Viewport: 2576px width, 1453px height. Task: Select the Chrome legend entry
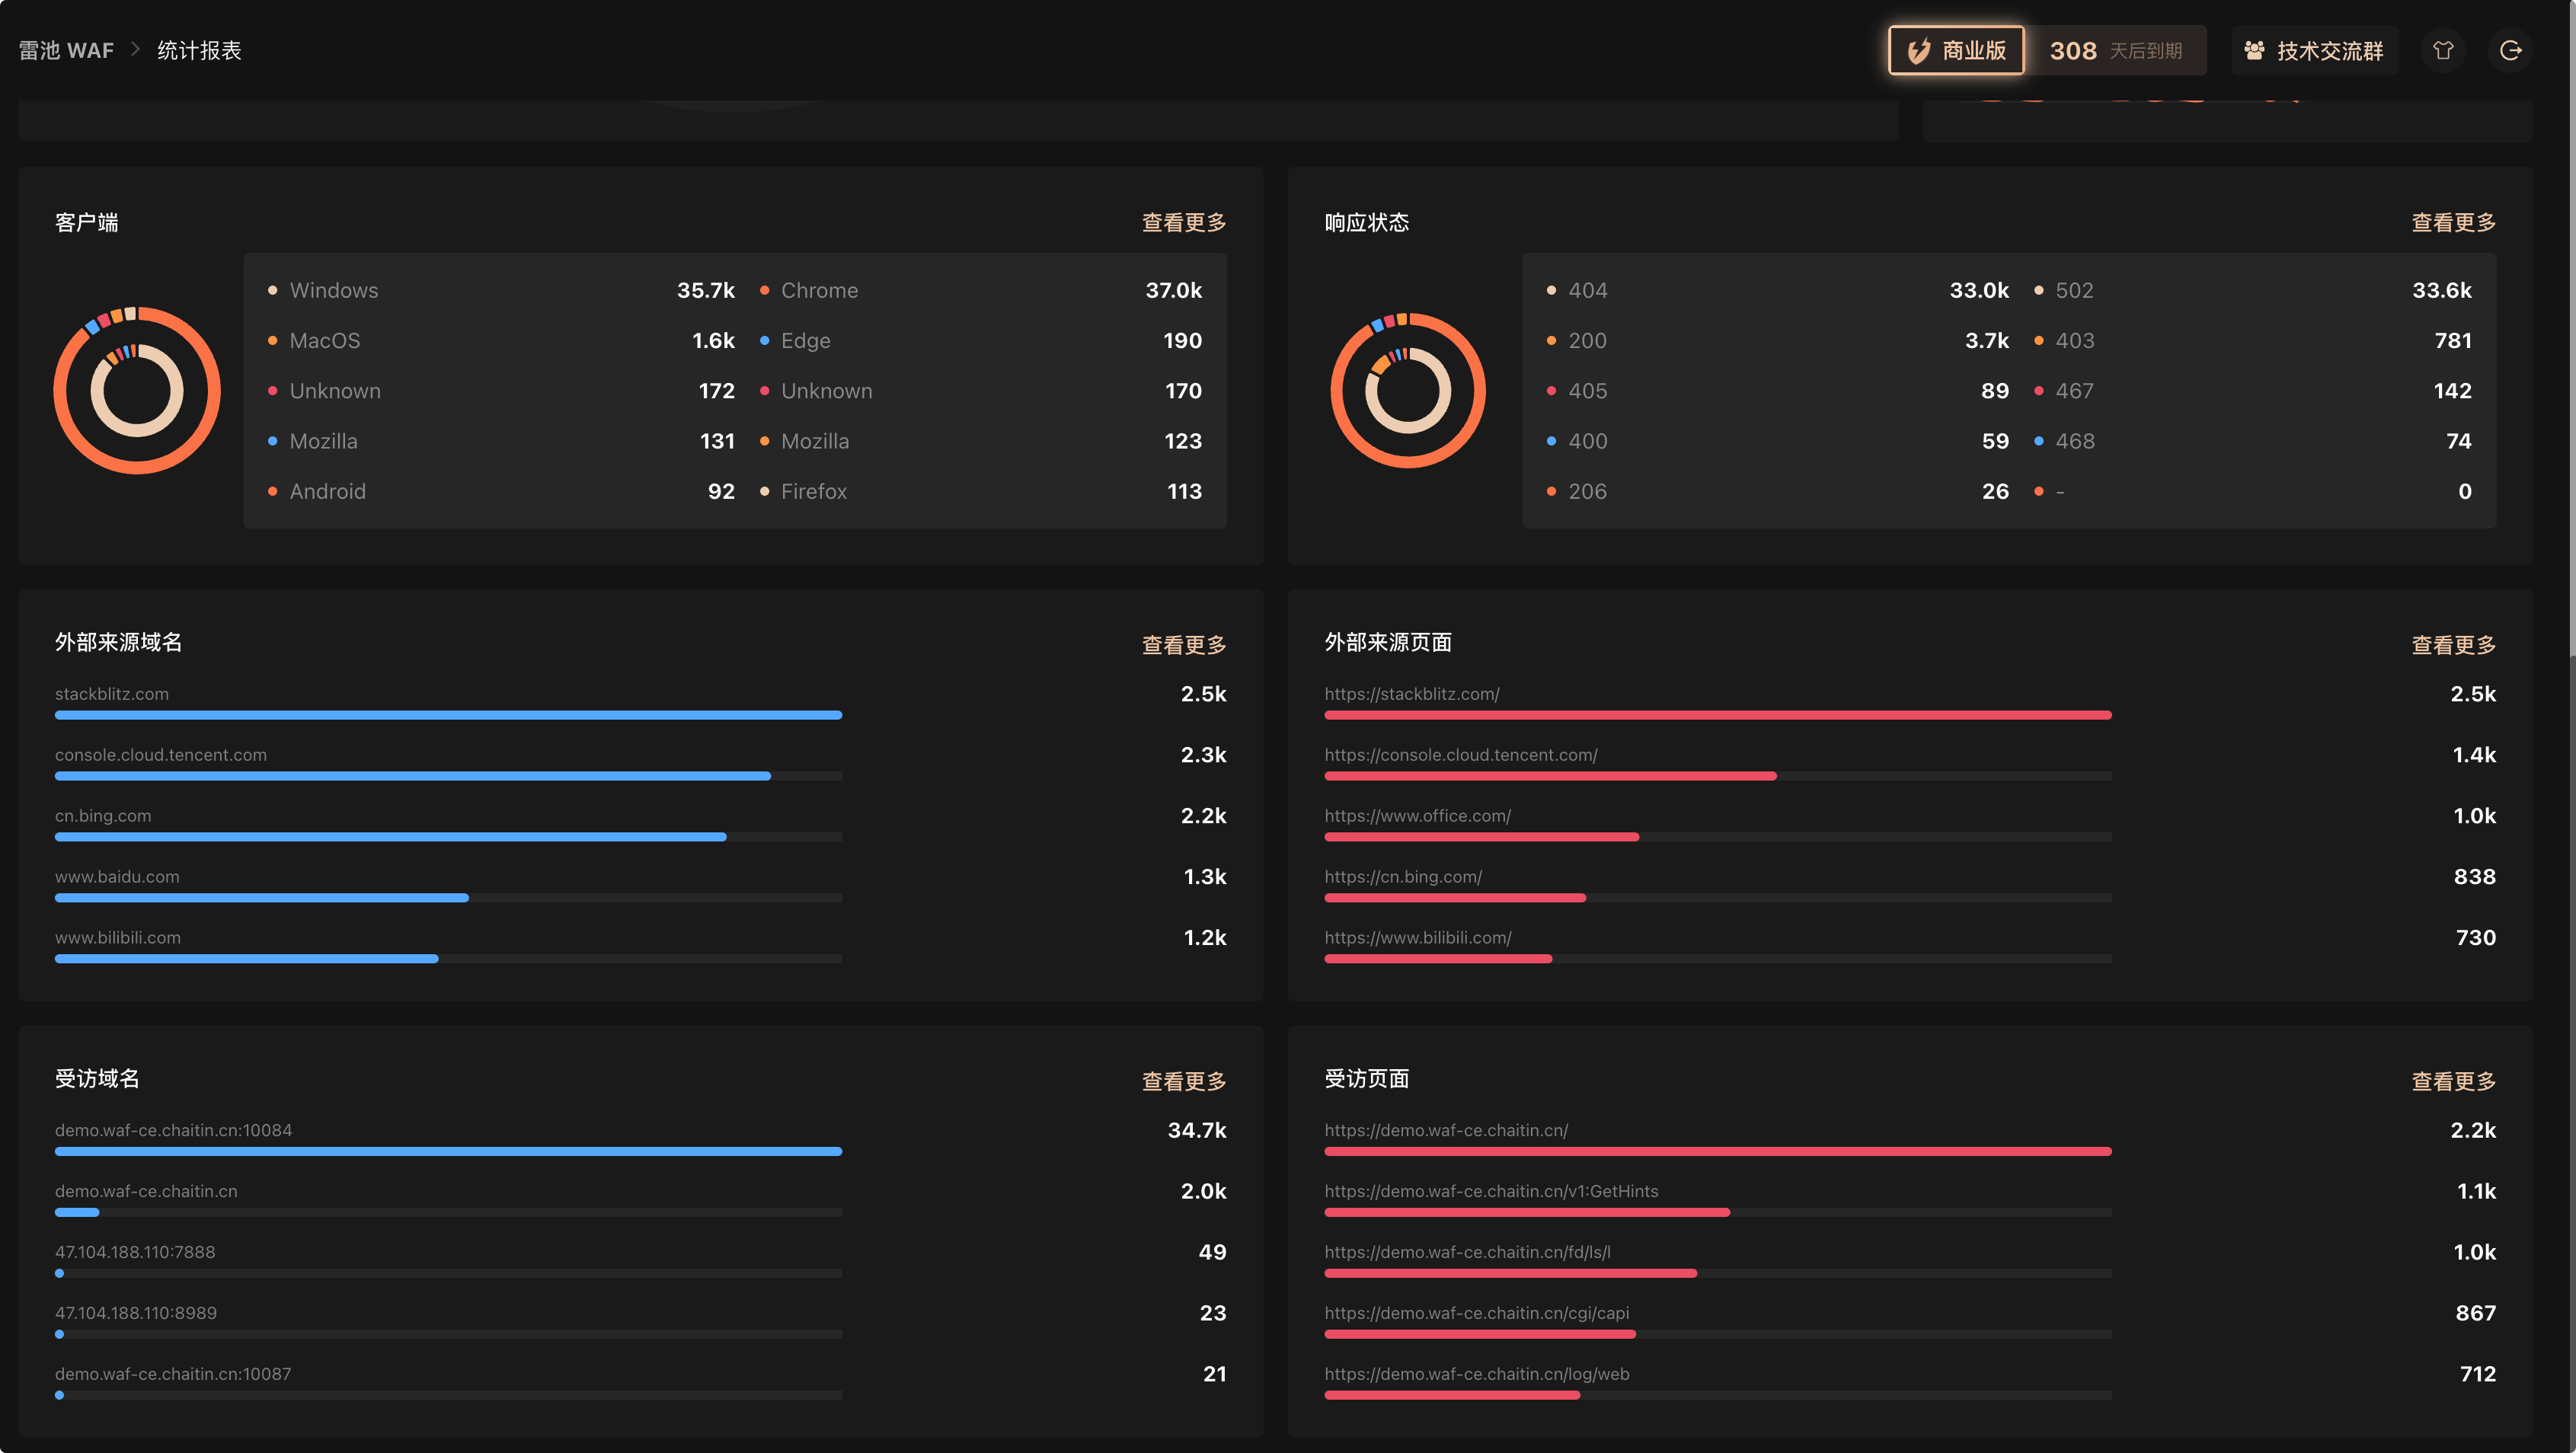pos(819,290)
